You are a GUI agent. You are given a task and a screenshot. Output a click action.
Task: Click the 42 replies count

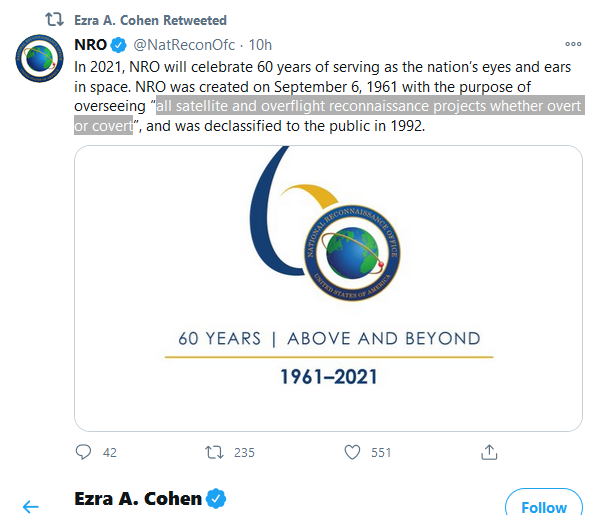pos(110,452)
